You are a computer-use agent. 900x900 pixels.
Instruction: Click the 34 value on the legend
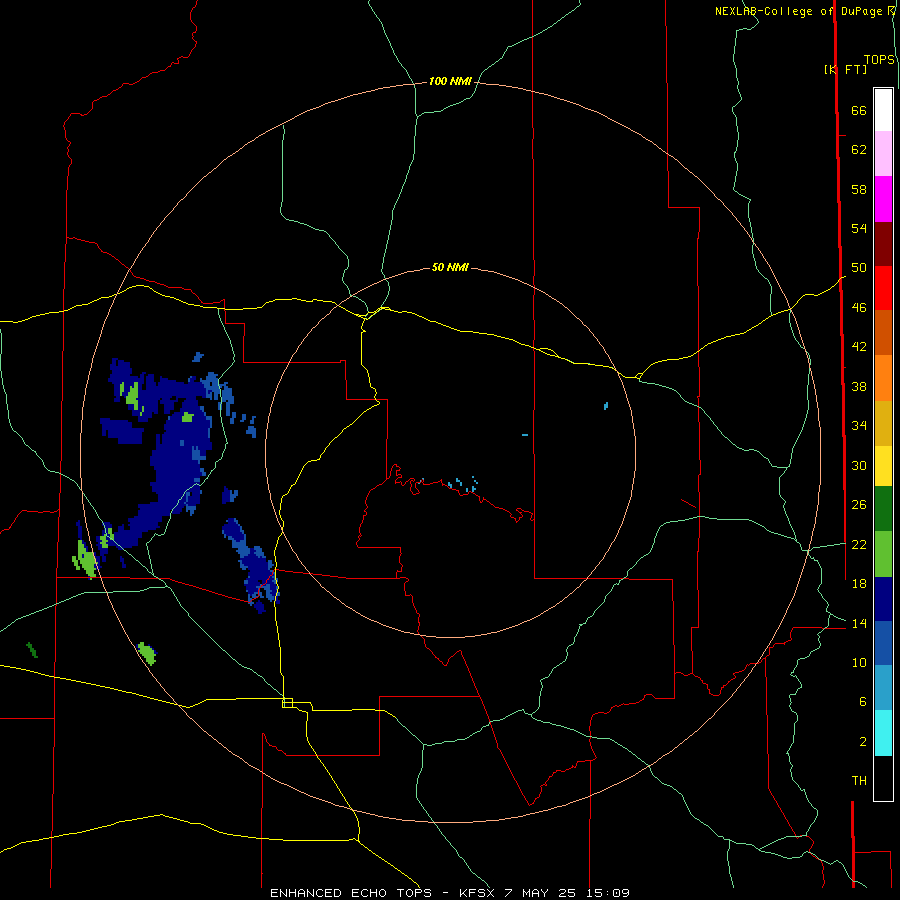859,425
